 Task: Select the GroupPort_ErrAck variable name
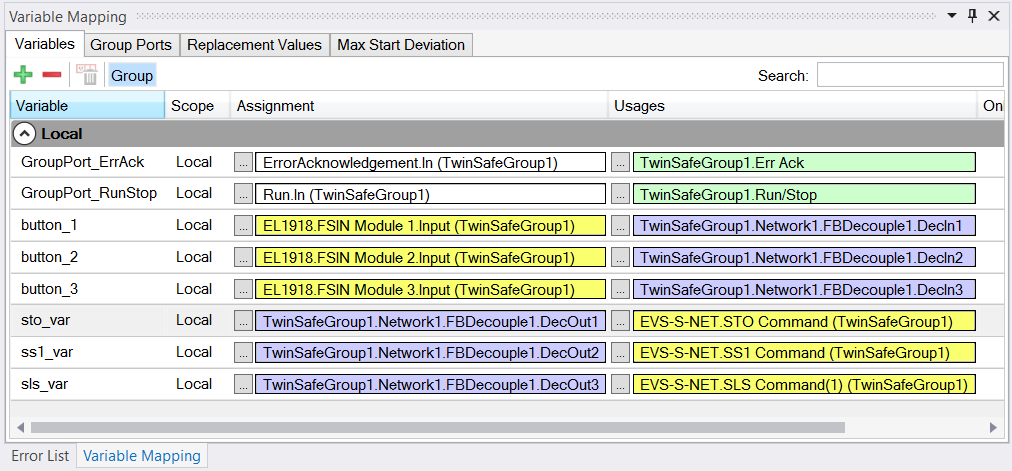tap(83, 163)
